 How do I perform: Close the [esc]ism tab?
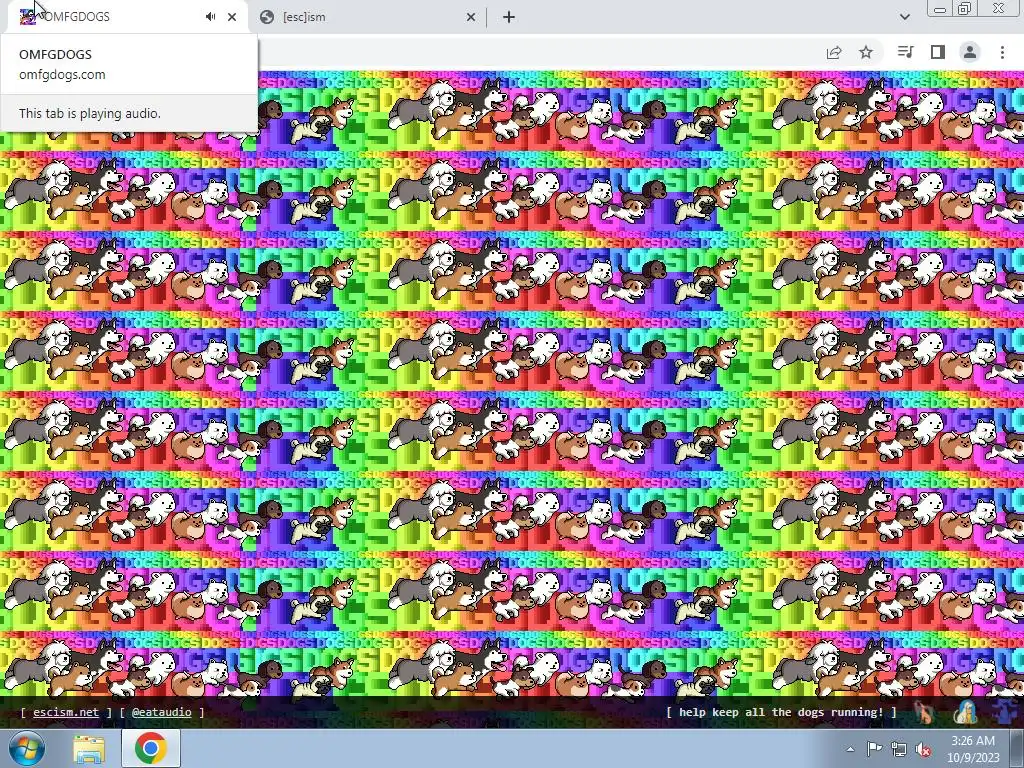pos(471,17)
